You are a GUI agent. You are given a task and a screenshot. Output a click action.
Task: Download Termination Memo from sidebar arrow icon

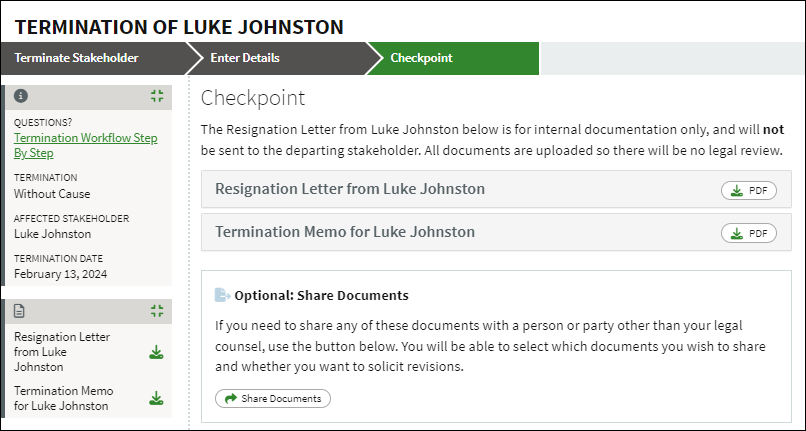coord(156,398)
